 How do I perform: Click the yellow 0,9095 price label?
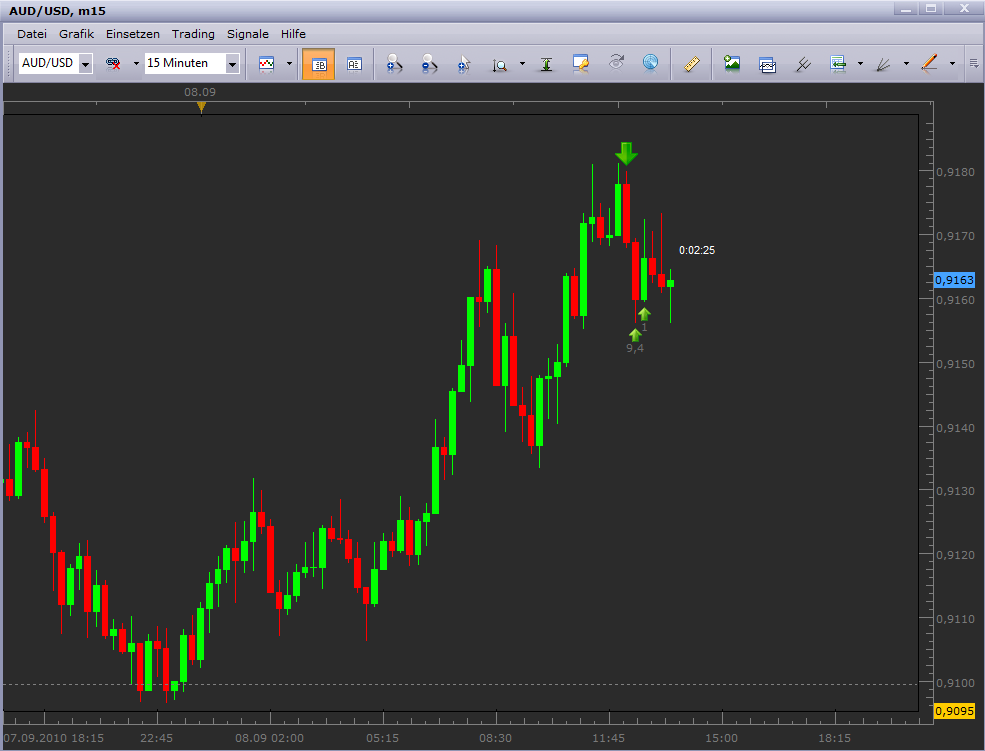click(954, 711)
